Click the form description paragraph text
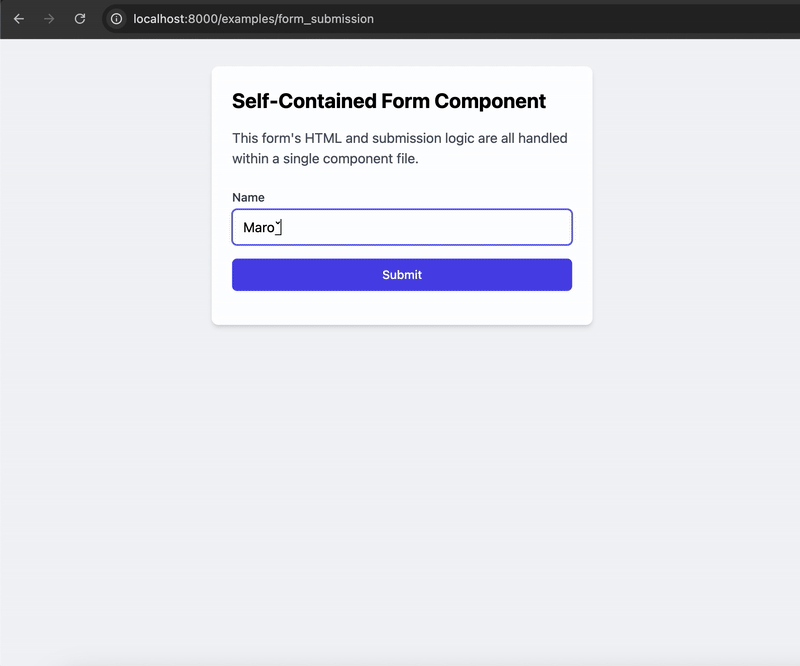Image resolution: width=800 pixels, height=666 pixels. tap(399, 148)
